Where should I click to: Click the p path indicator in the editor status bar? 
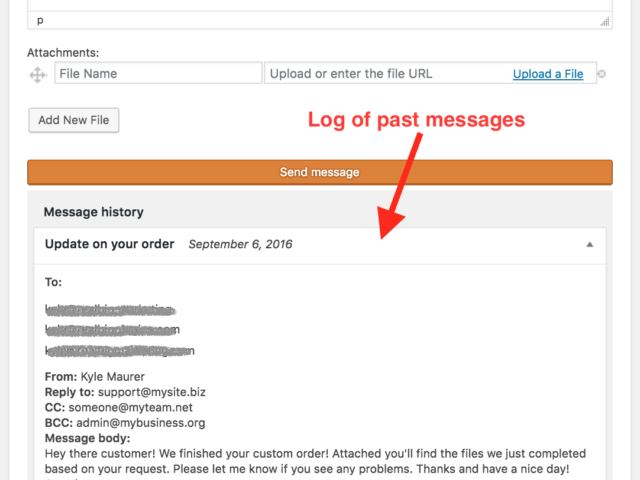pos(40,21)
